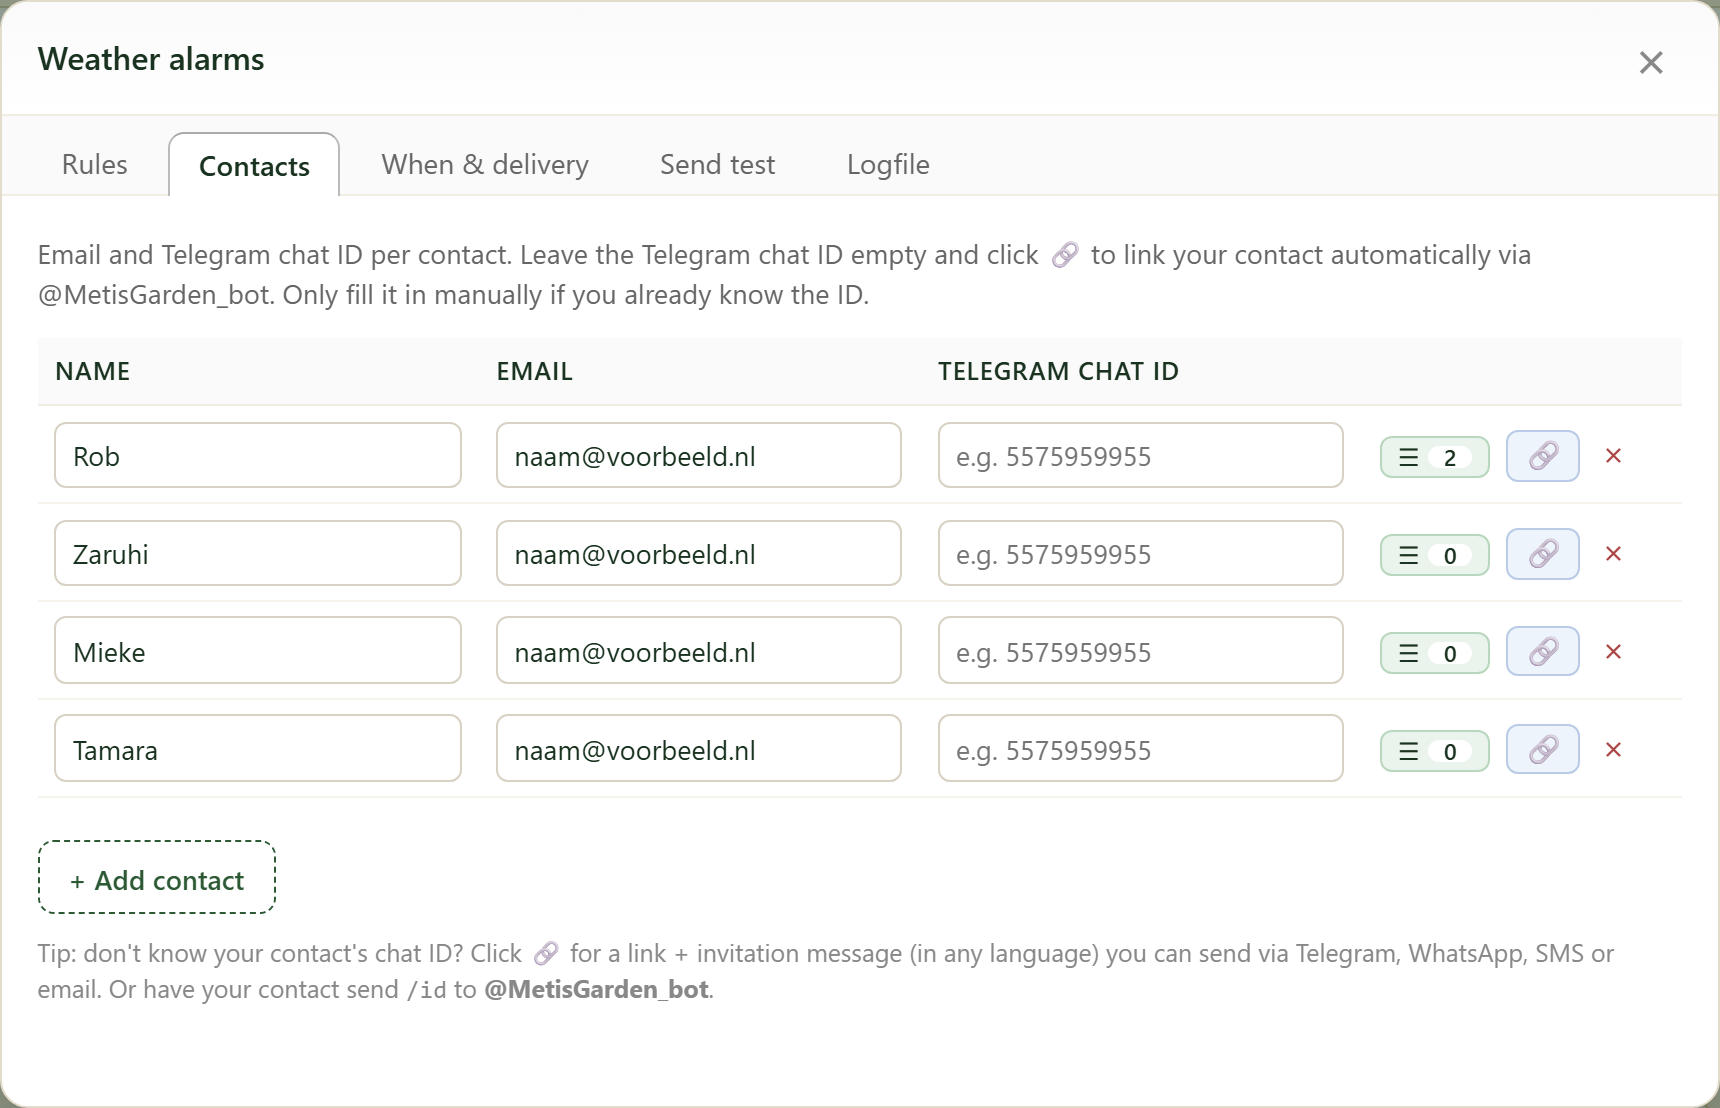
Task: Open the Logfile tab
Action: (888, 164)
